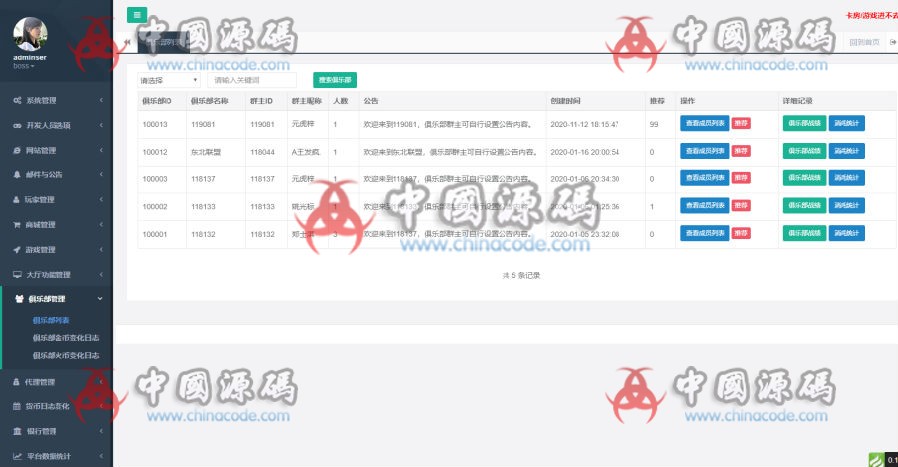Click the 创建时间 column header

click(x=565, y=101)
